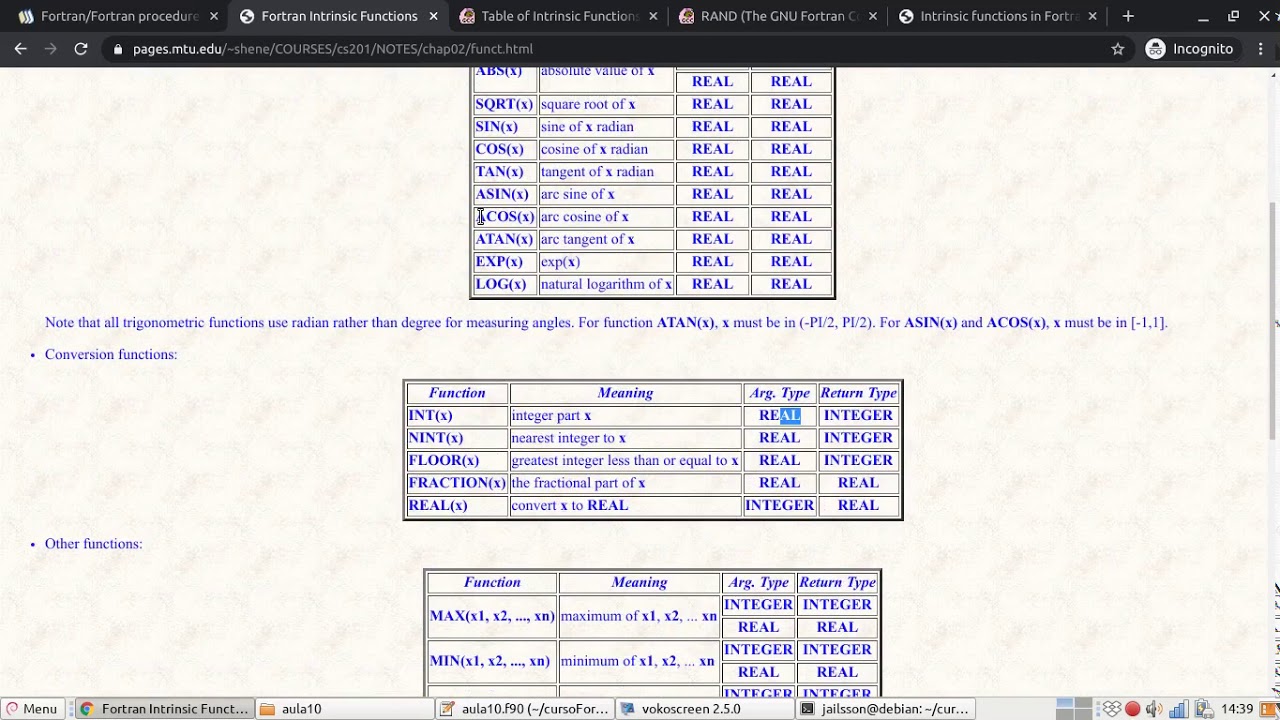Click the page vertical scrollbar thumb
Image resolution: width=1280 pixels, height=720 pixels.
(1274, 320)
